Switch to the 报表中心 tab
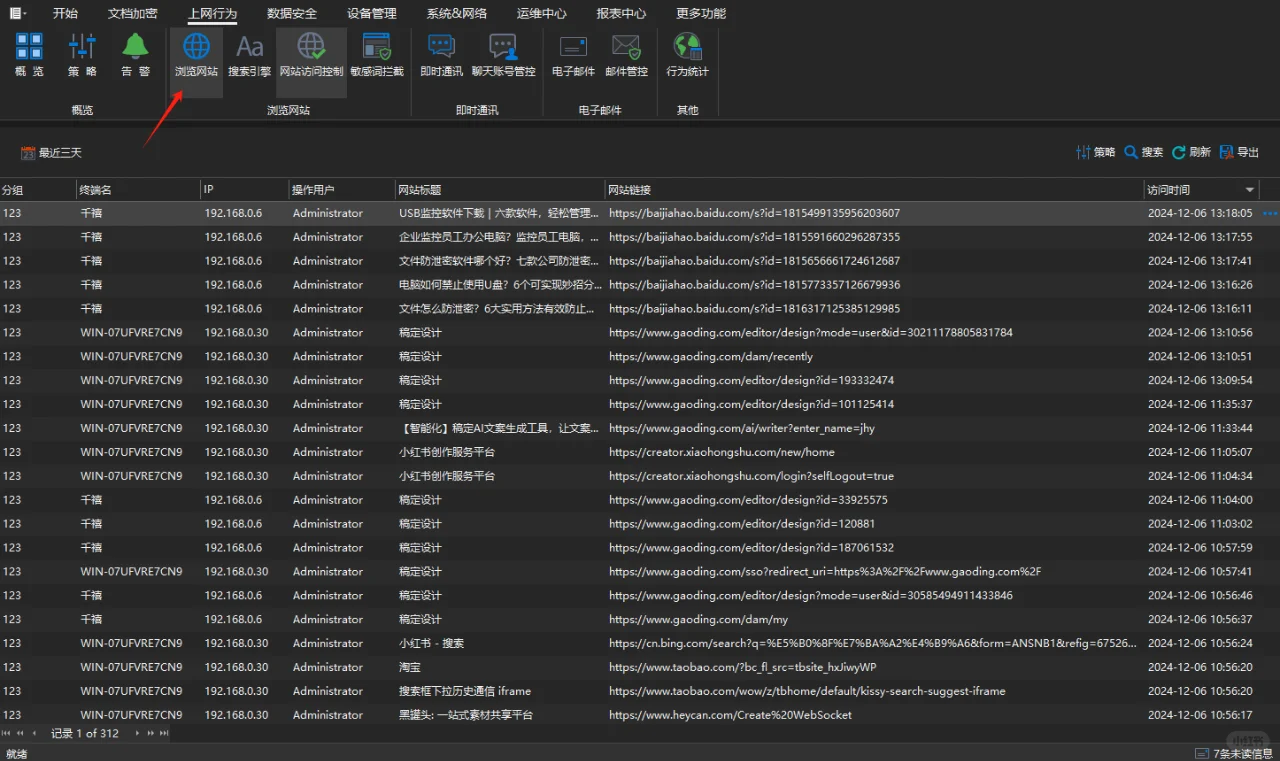Viewport: 1280px width, 761px height. point(621,13)
